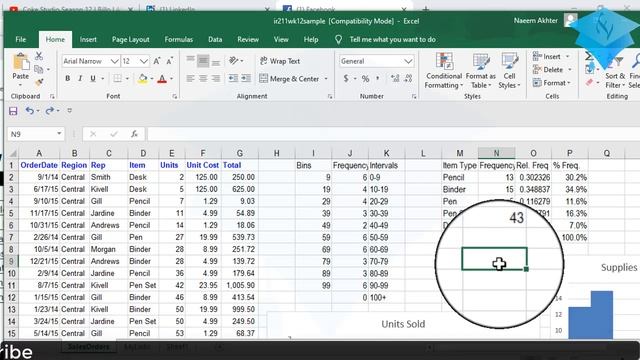
Task: Click Insert cells button
Action: pos(551,57)
